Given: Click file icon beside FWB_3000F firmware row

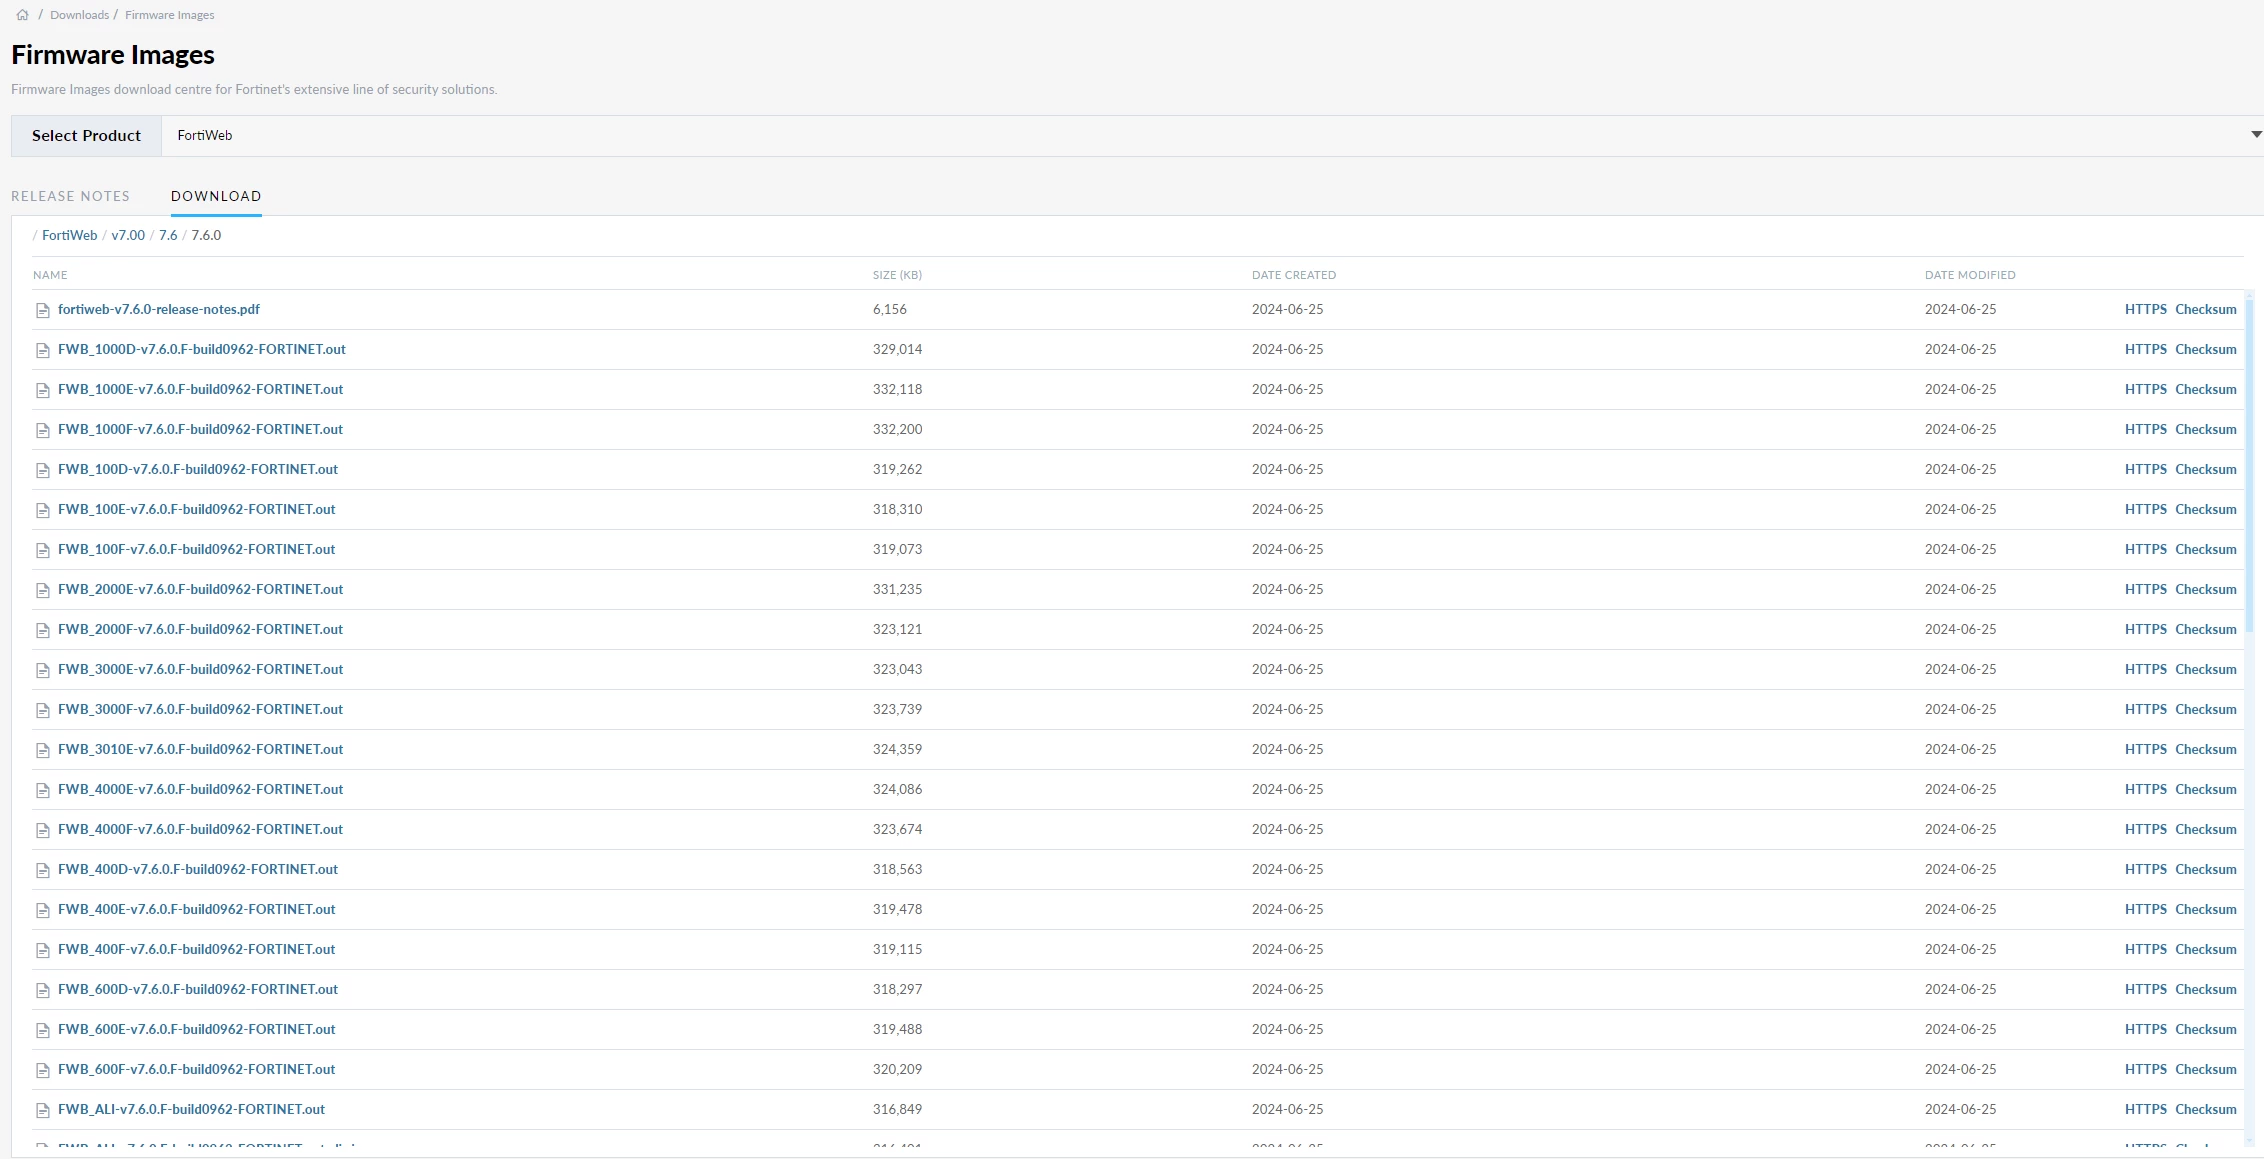Looking at the screenshot, I should 43,710.
